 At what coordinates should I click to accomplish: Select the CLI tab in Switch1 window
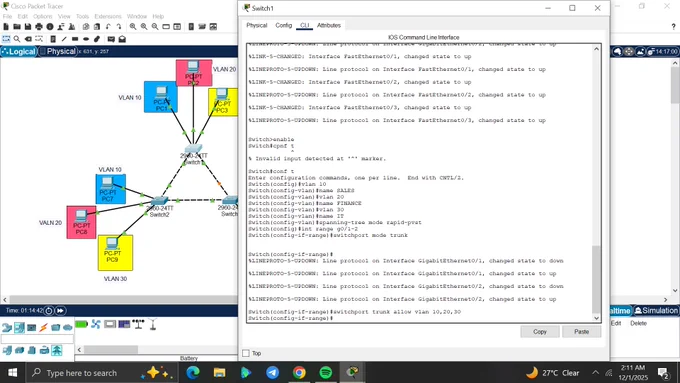(x=305, y=25)
